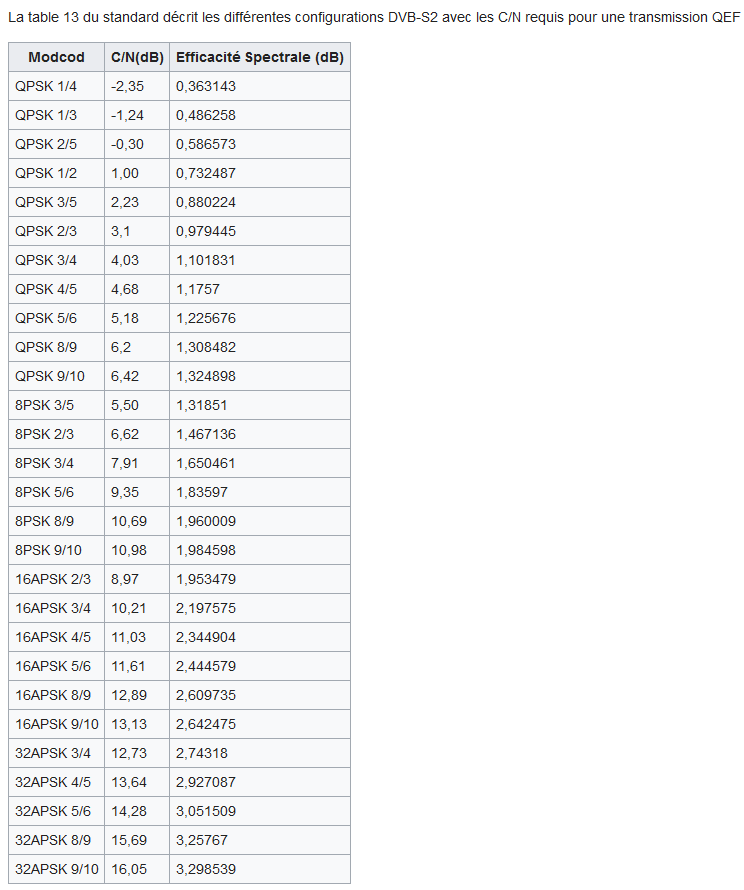Viewport: 744px width, 890px height.
Task: Click the 32APSK 9/10 row label
Action: pos(57,869)
